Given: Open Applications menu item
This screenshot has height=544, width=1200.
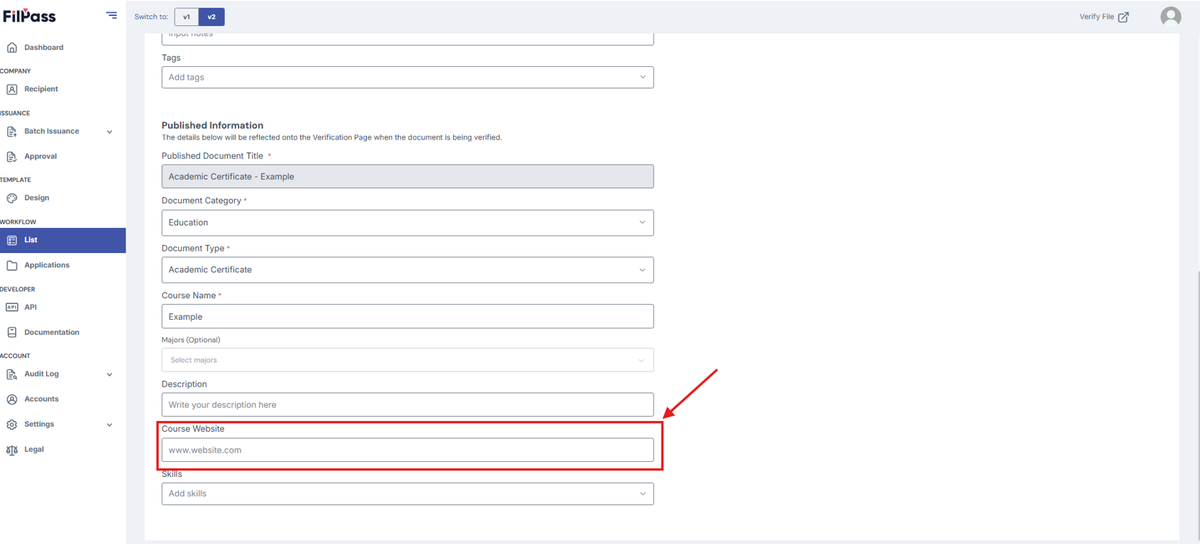Looking at the screenshot, I should (x=47, y=265).
